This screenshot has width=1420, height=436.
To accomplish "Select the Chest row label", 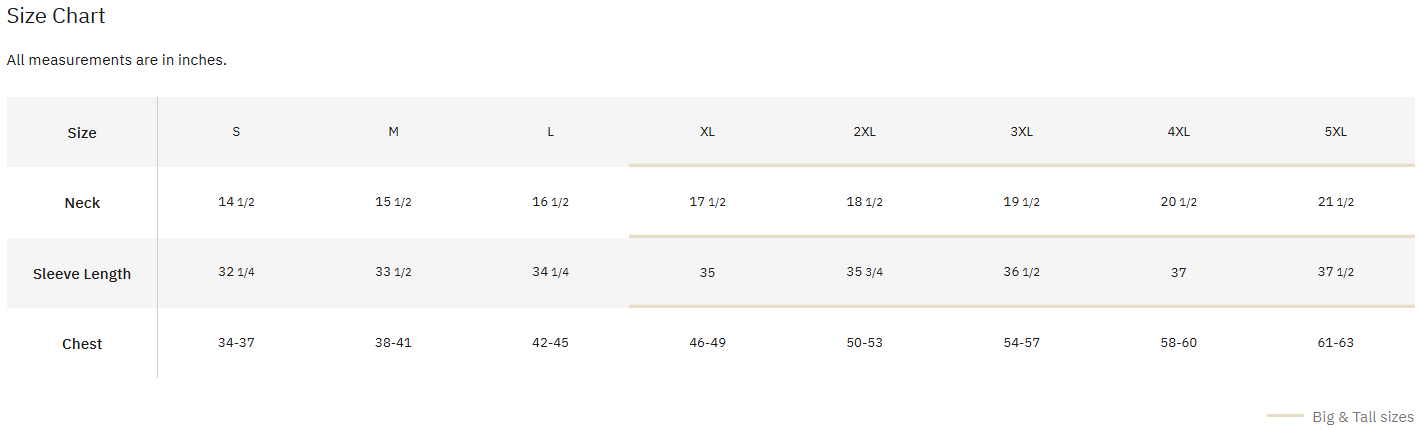I will point(82,344).
